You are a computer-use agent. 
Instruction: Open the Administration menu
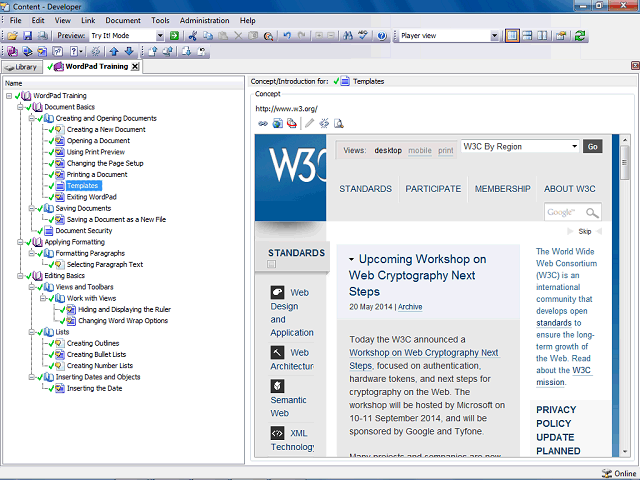(x=204, y=20)
